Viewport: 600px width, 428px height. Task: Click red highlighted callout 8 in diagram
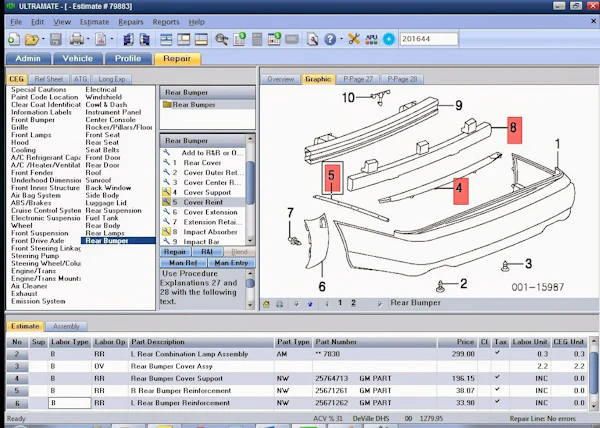514,130
